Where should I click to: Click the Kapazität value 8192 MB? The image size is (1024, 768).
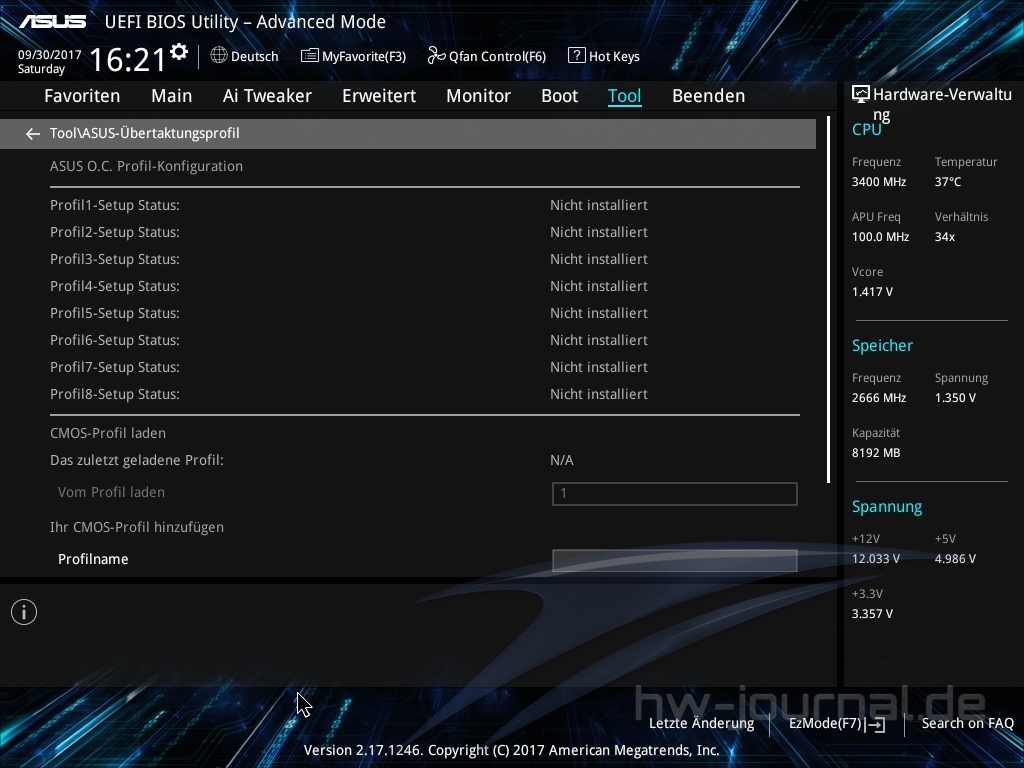tap(876, 453)
